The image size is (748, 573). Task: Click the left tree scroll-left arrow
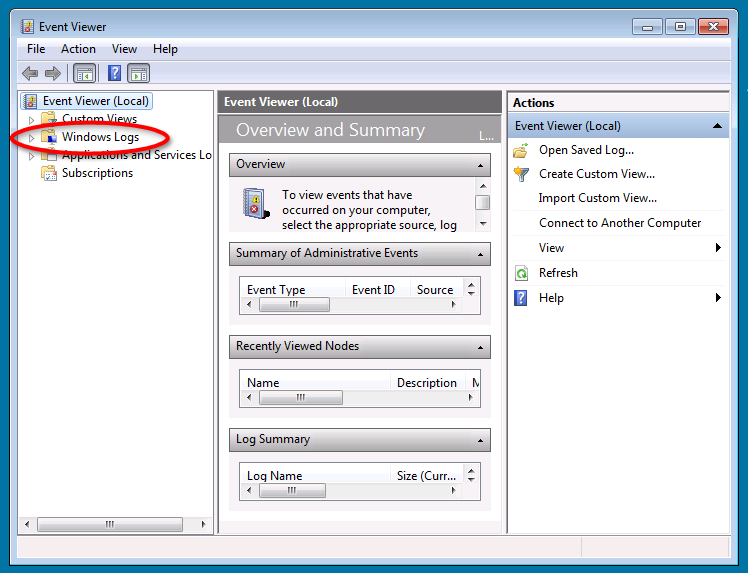pyautogui.click(x=27, y=524)
